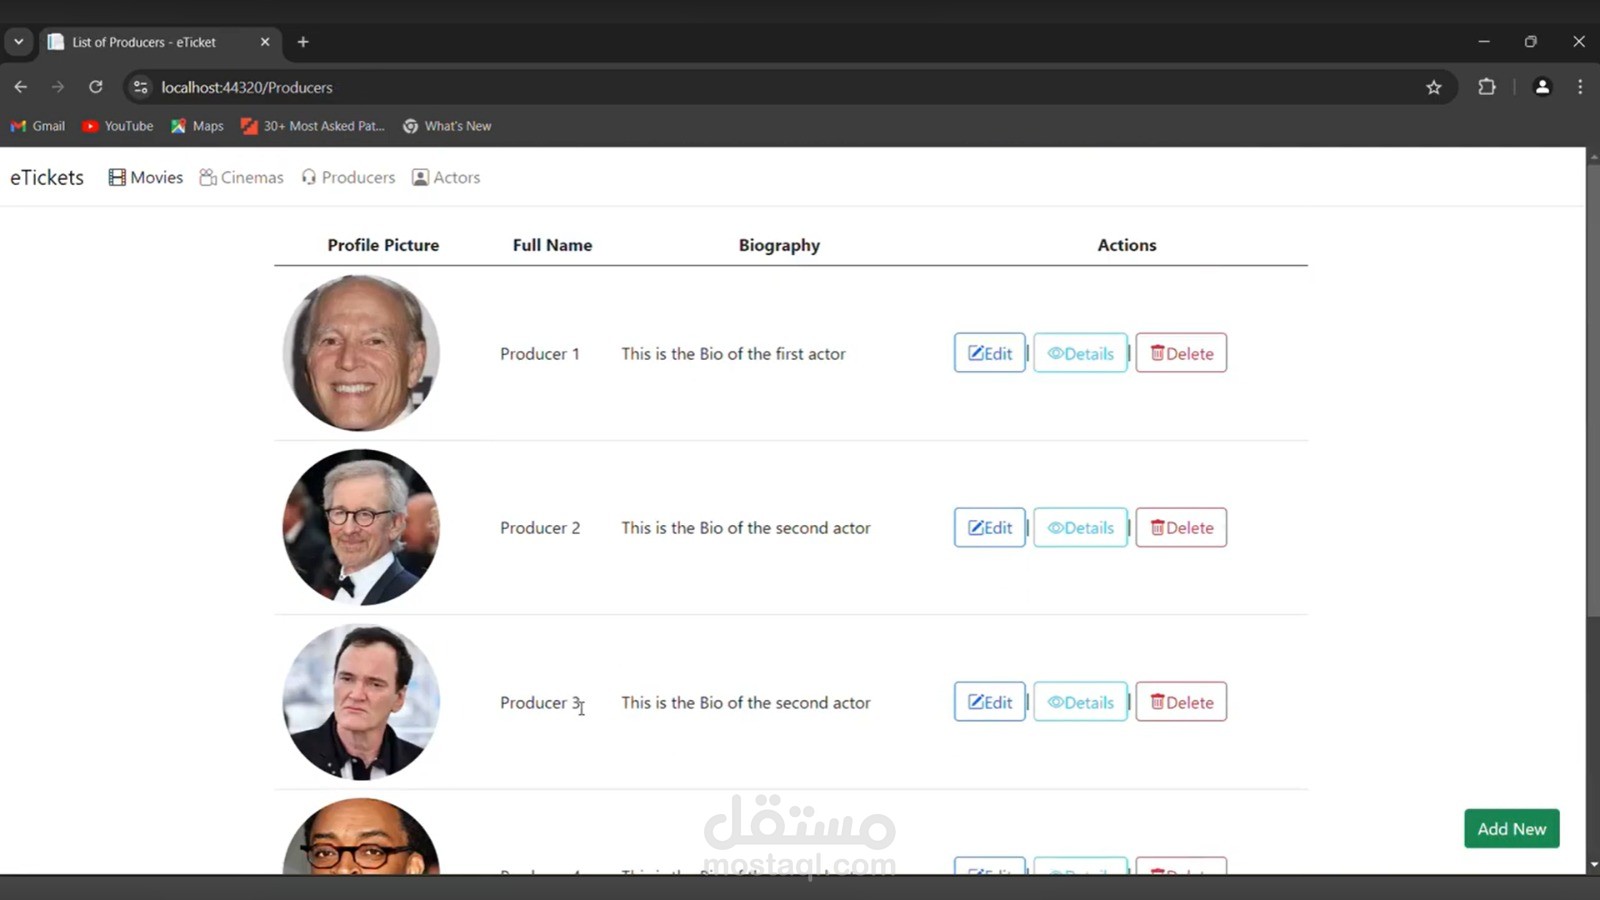Screen dimensions: 1600x900
Task: Open the Cinemas nav link
Action: click(241, 177)
